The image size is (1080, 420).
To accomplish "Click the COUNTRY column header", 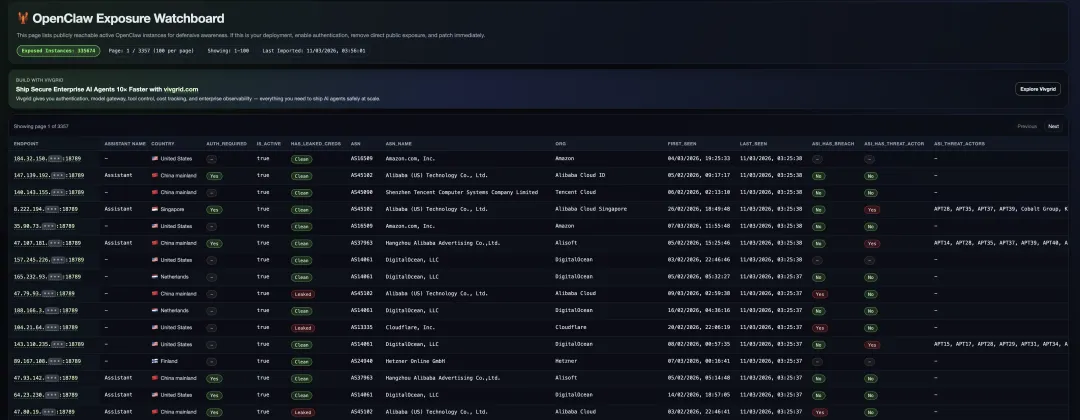I will coord(163,144).
